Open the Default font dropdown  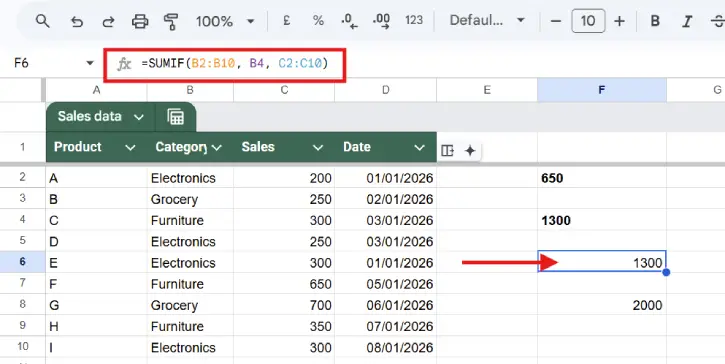487,21
